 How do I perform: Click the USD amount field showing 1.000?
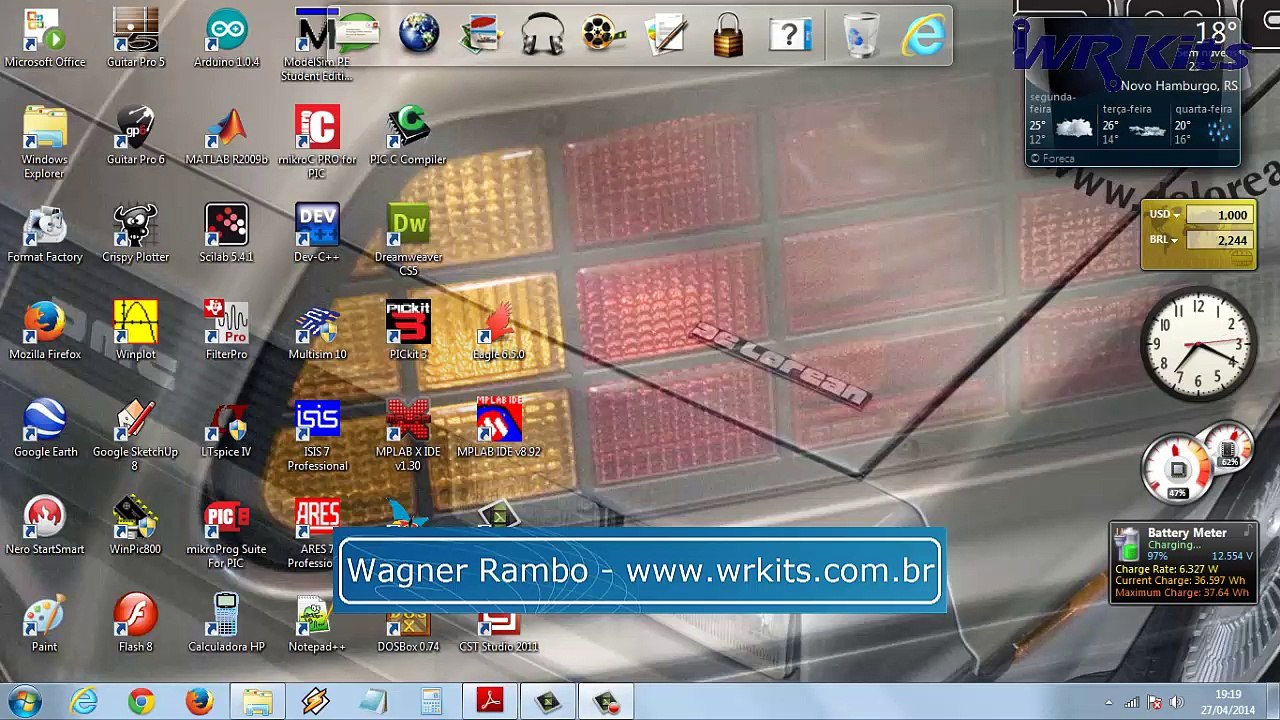pyautogui.click(x=1218, y=215)
